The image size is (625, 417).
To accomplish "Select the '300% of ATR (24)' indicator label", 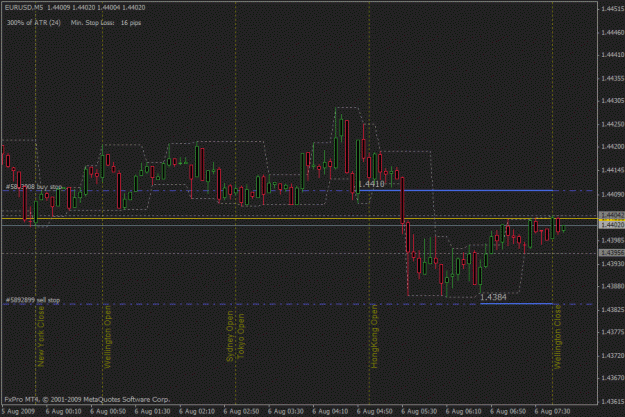I will click(x=34, y=23).
